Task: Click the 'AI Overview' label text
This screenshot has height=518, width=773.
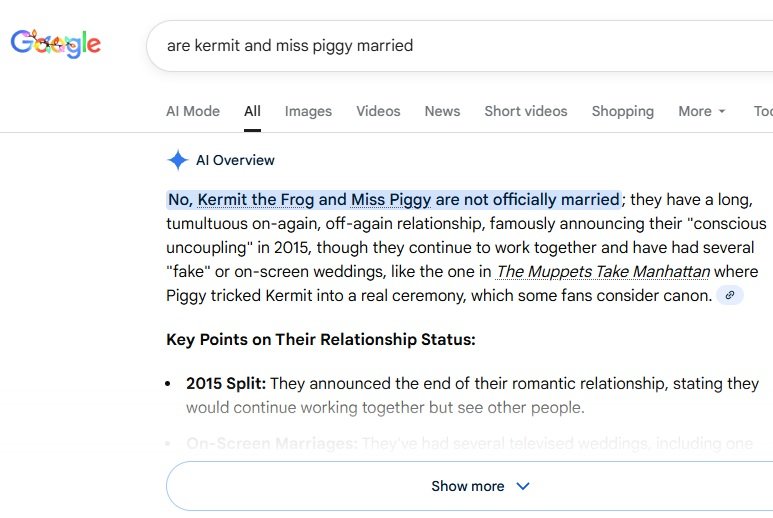Action: (x=235, y=160)
